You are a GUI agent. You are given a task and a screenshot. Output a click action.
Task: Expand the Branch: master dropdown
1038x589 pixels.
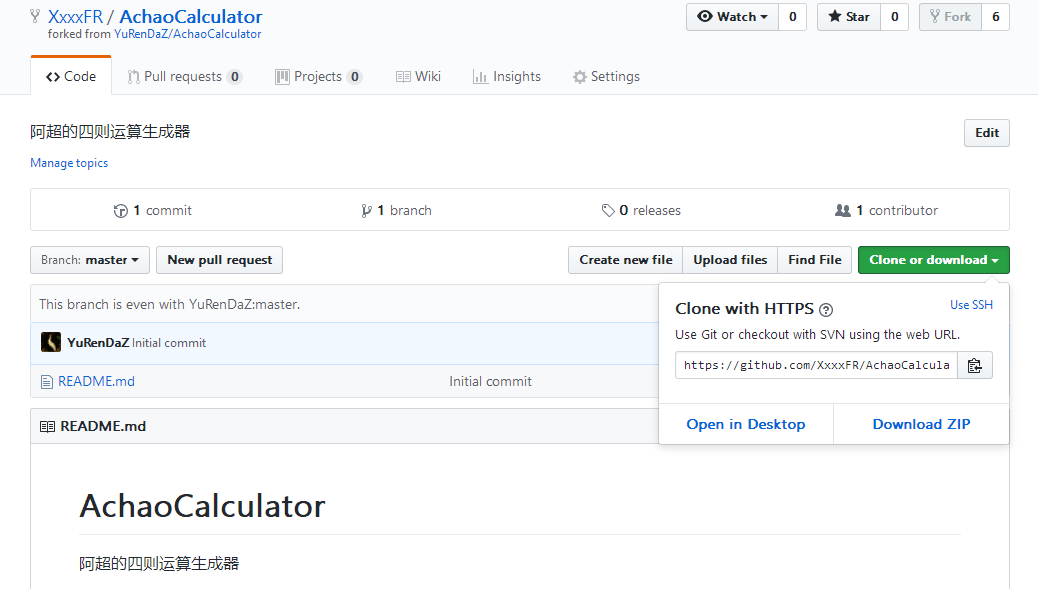[x=90, y=260]
